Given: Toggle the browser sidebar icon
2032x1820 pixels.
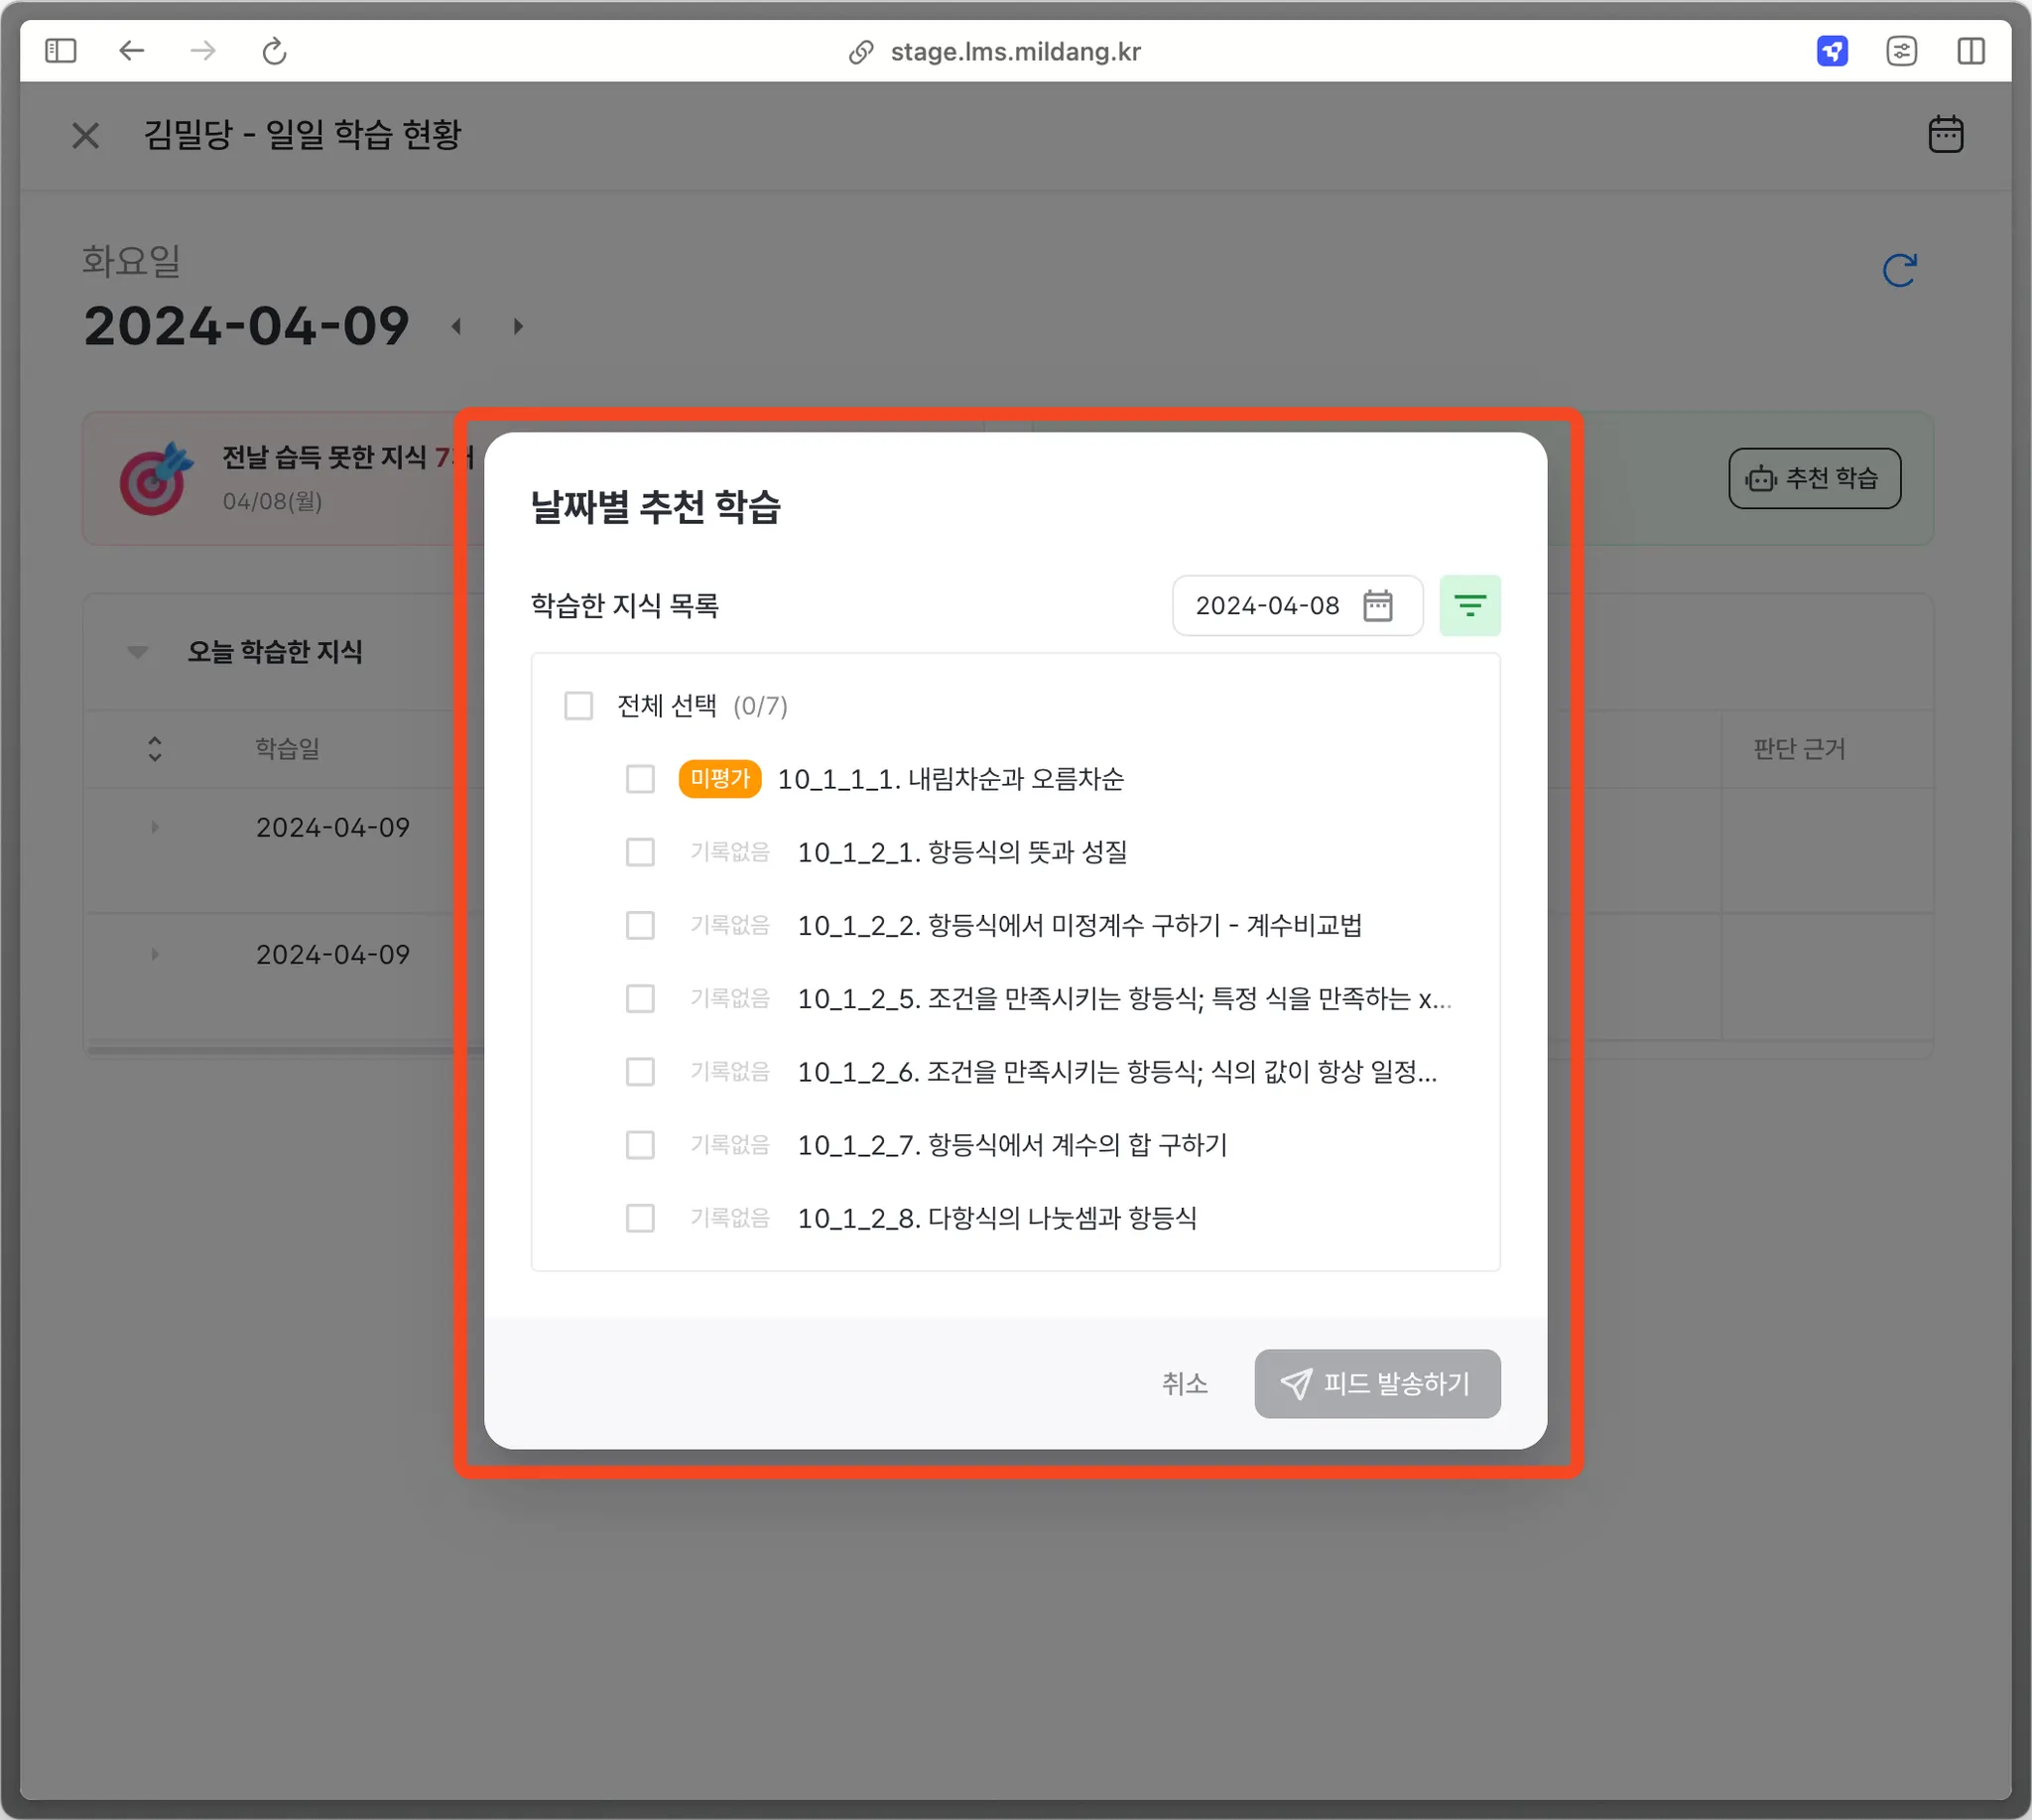Looking at the screenshot, I should 61,51.
